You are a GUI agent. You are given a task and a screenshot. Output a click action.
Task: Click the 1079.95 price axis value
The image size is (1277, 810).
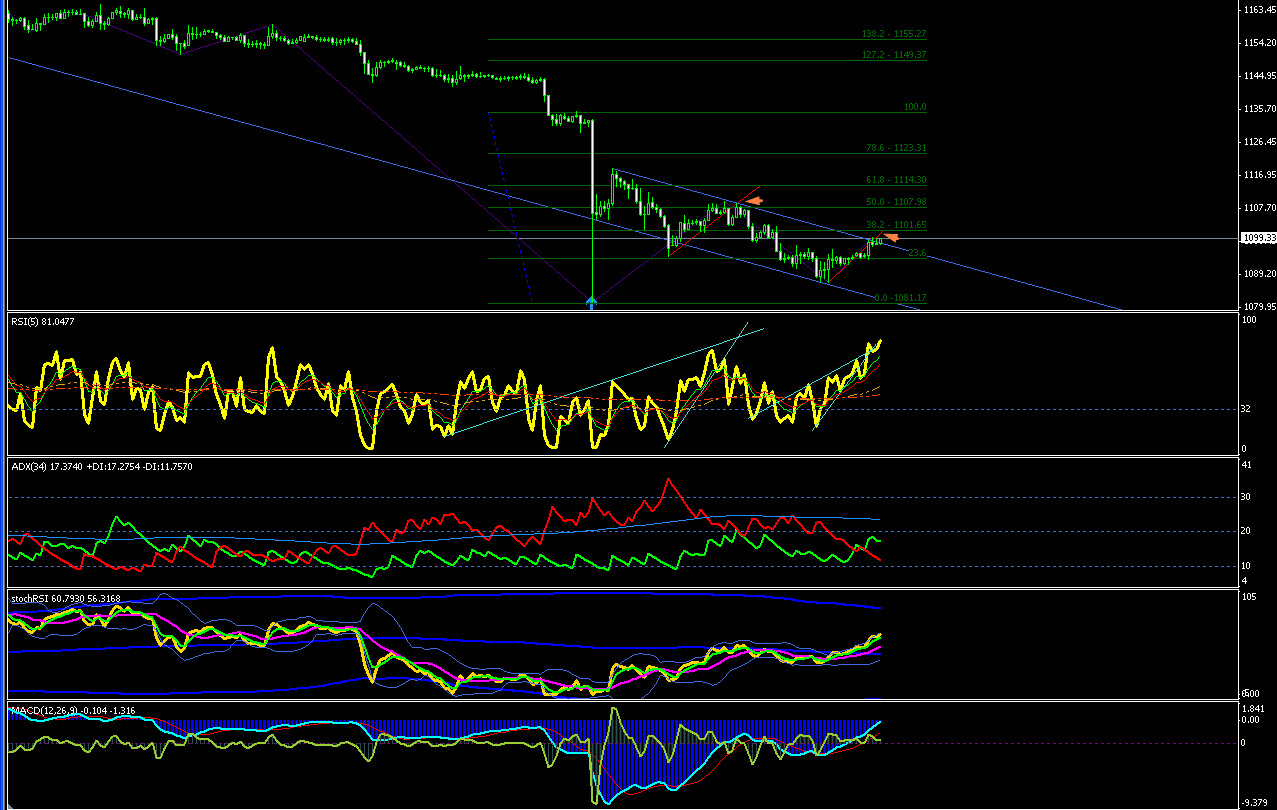pos(1258,306)
